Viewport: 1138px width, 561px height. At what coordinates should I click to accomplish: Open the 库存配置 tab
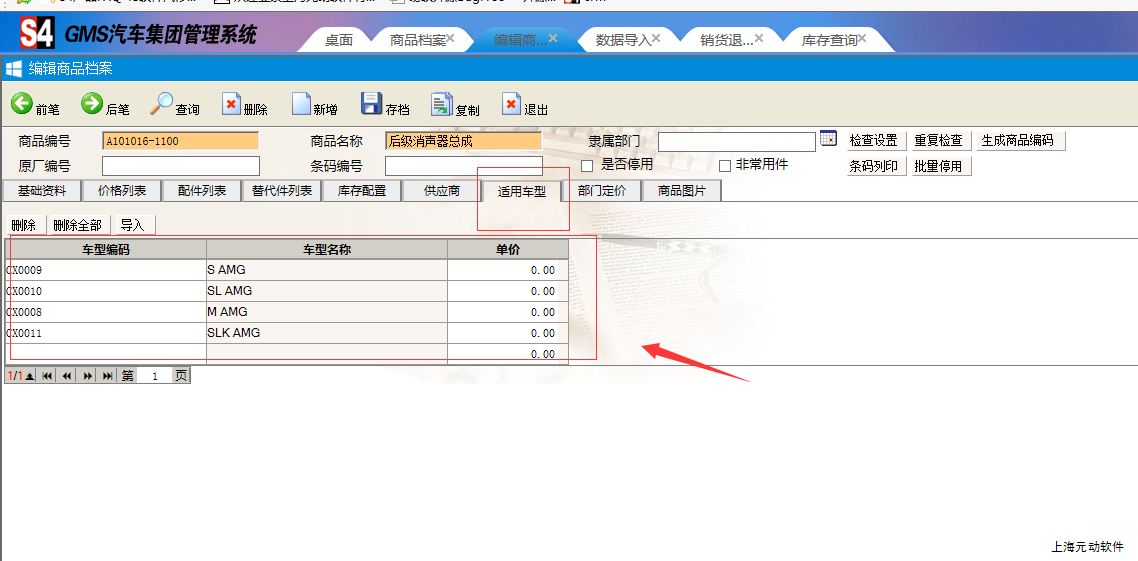coord(361,191)
